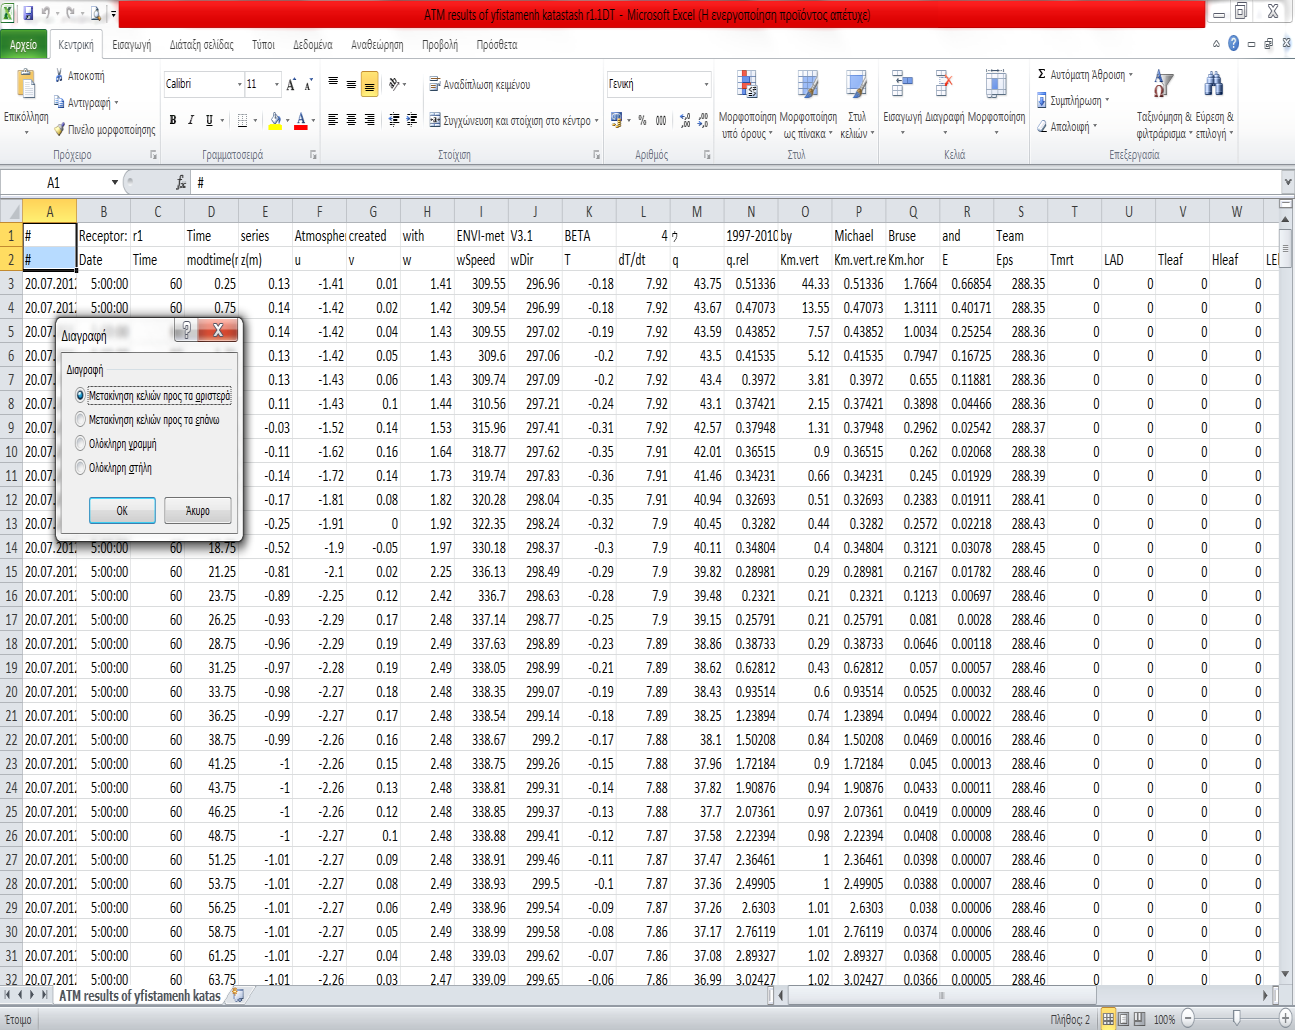This screenshot has width=1295, height=1030.
Task: Select the row 20 header
Action: point(11,692)
